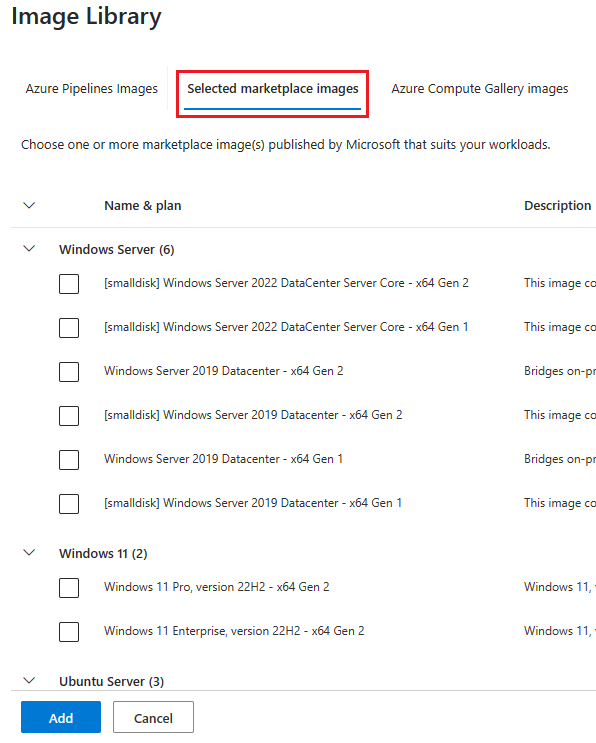Click text '[smalldisk] Windows Server 2019 Datacenter - x64 Gen 2'
Viewport: 596px width, 743px height.
pyautogui.click(x=253, y=415)
